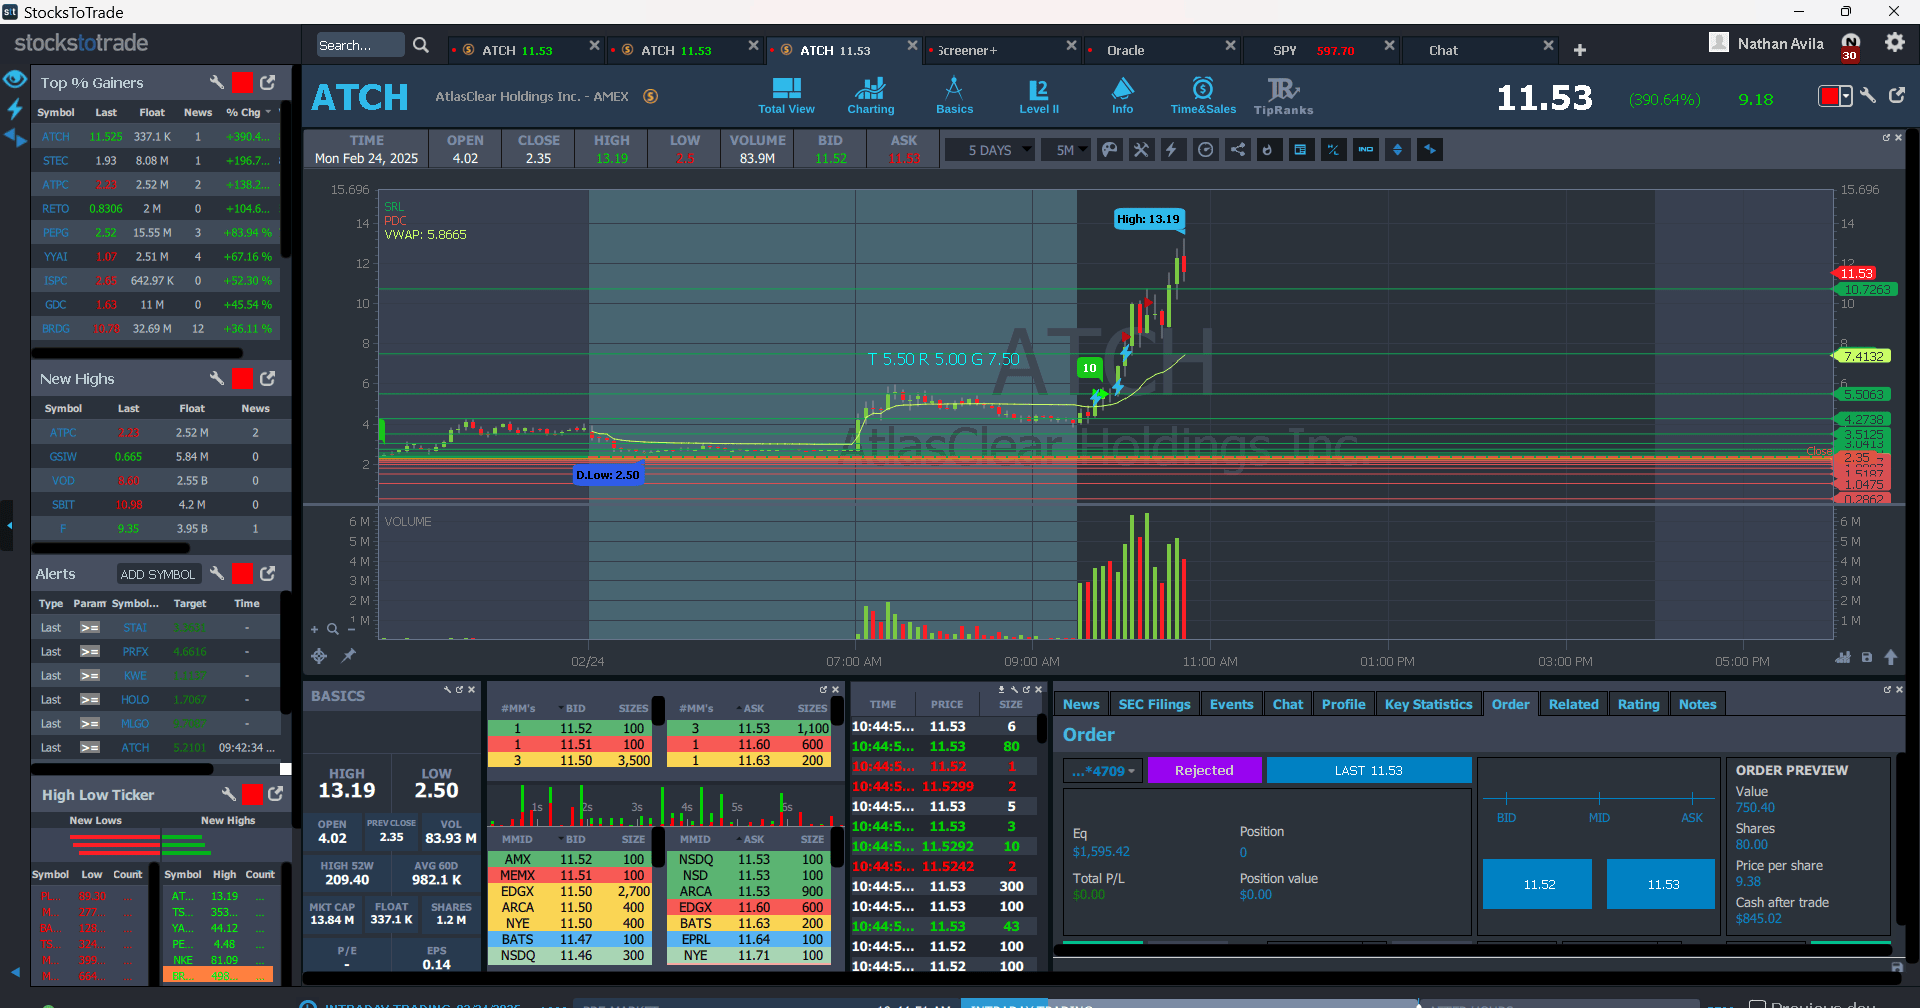Click the ADD SYMBOL button in Alerts
Screen dimensions: 1920x1008
point(158,574)
